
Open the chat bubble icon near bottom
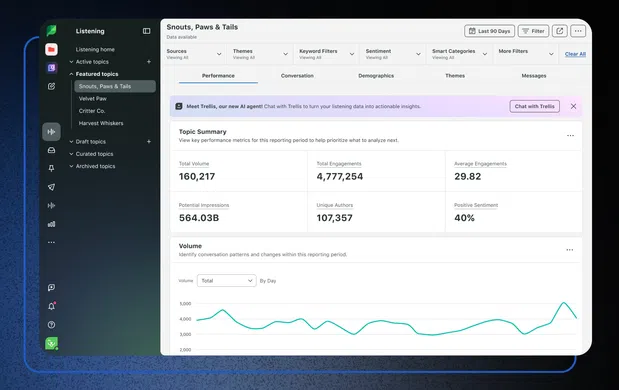(x=51, y=287)
